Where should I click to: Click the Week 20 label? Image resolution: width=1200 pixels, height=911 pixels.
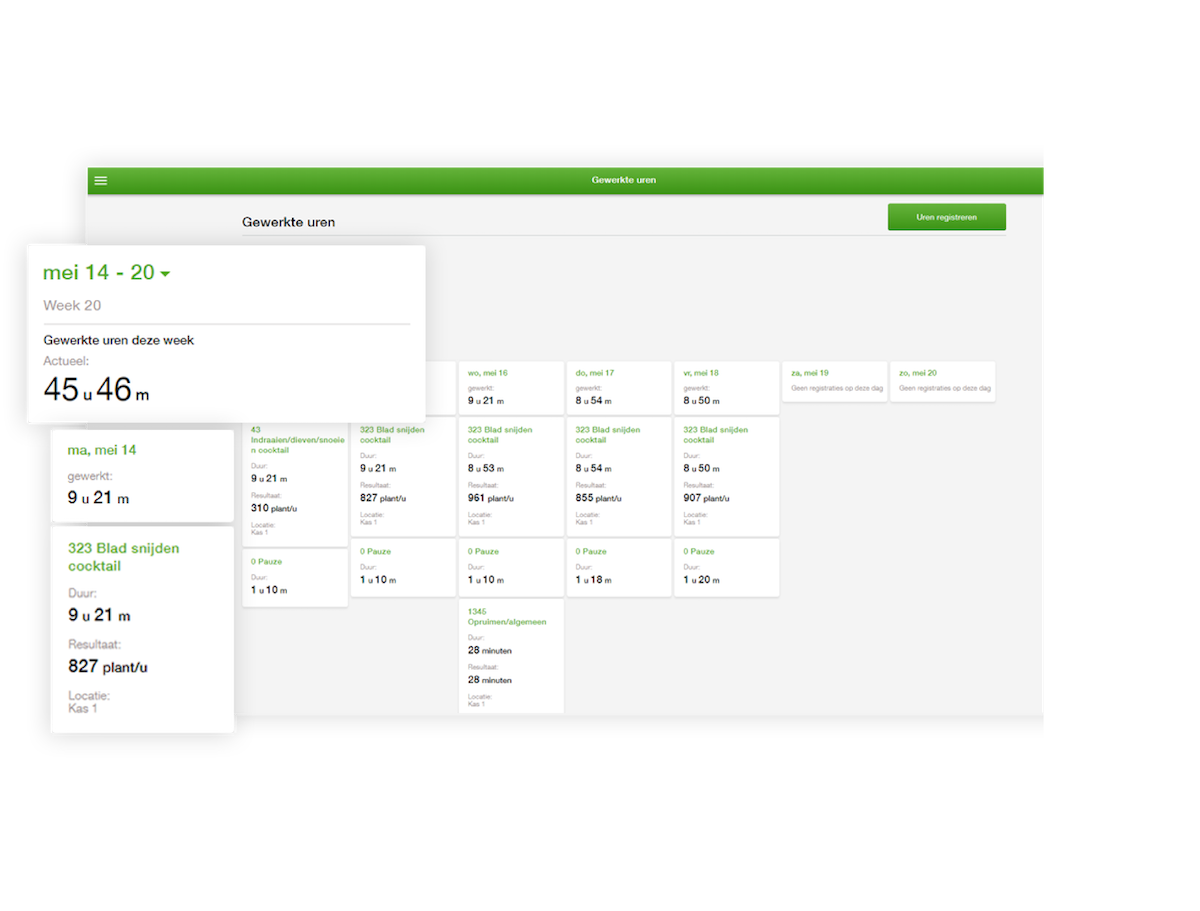(72, 306)
